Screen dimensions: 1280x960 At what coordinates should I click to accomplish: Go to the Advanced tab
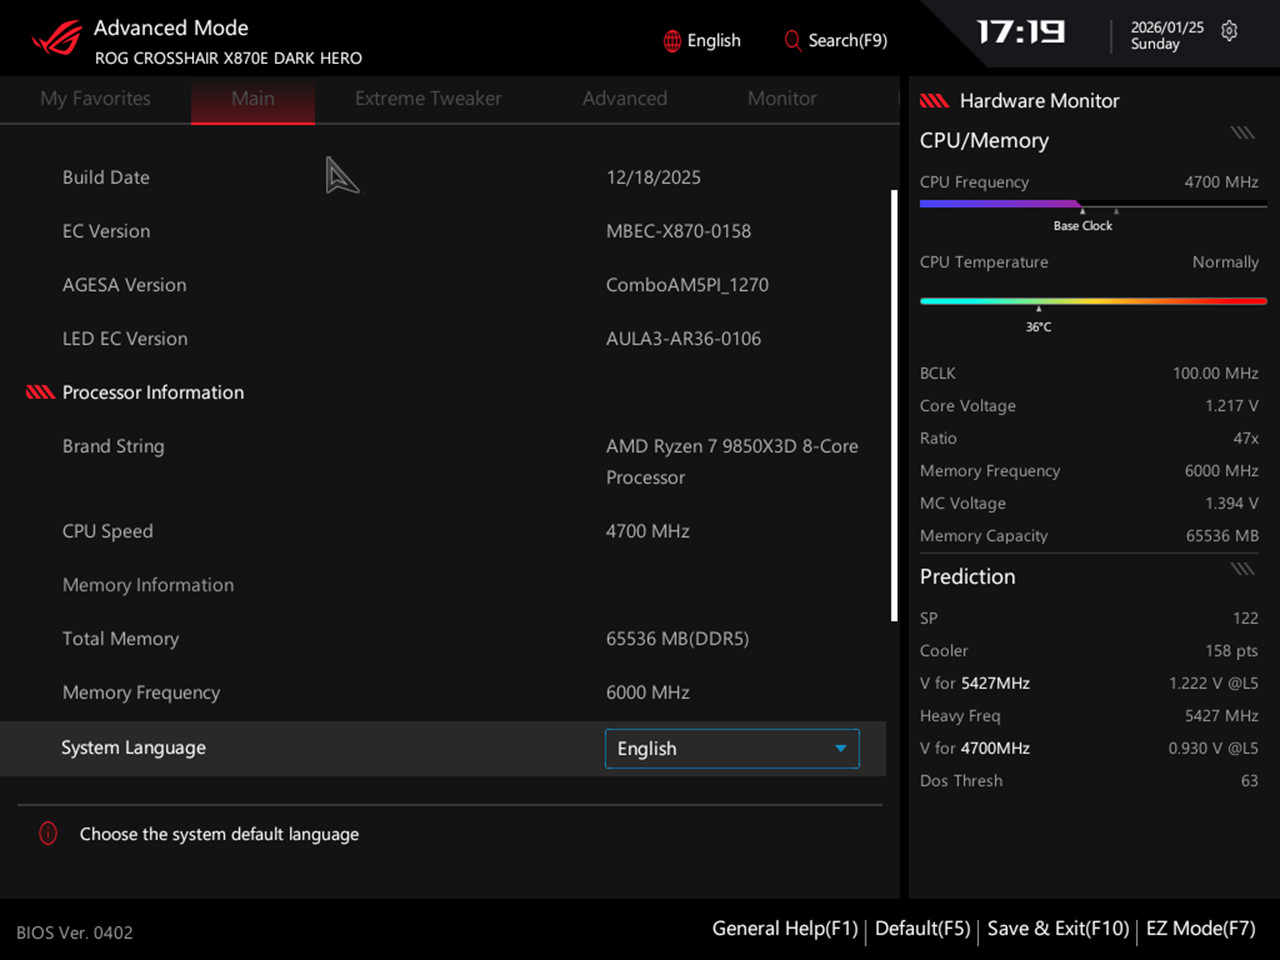tap(625, 98)
